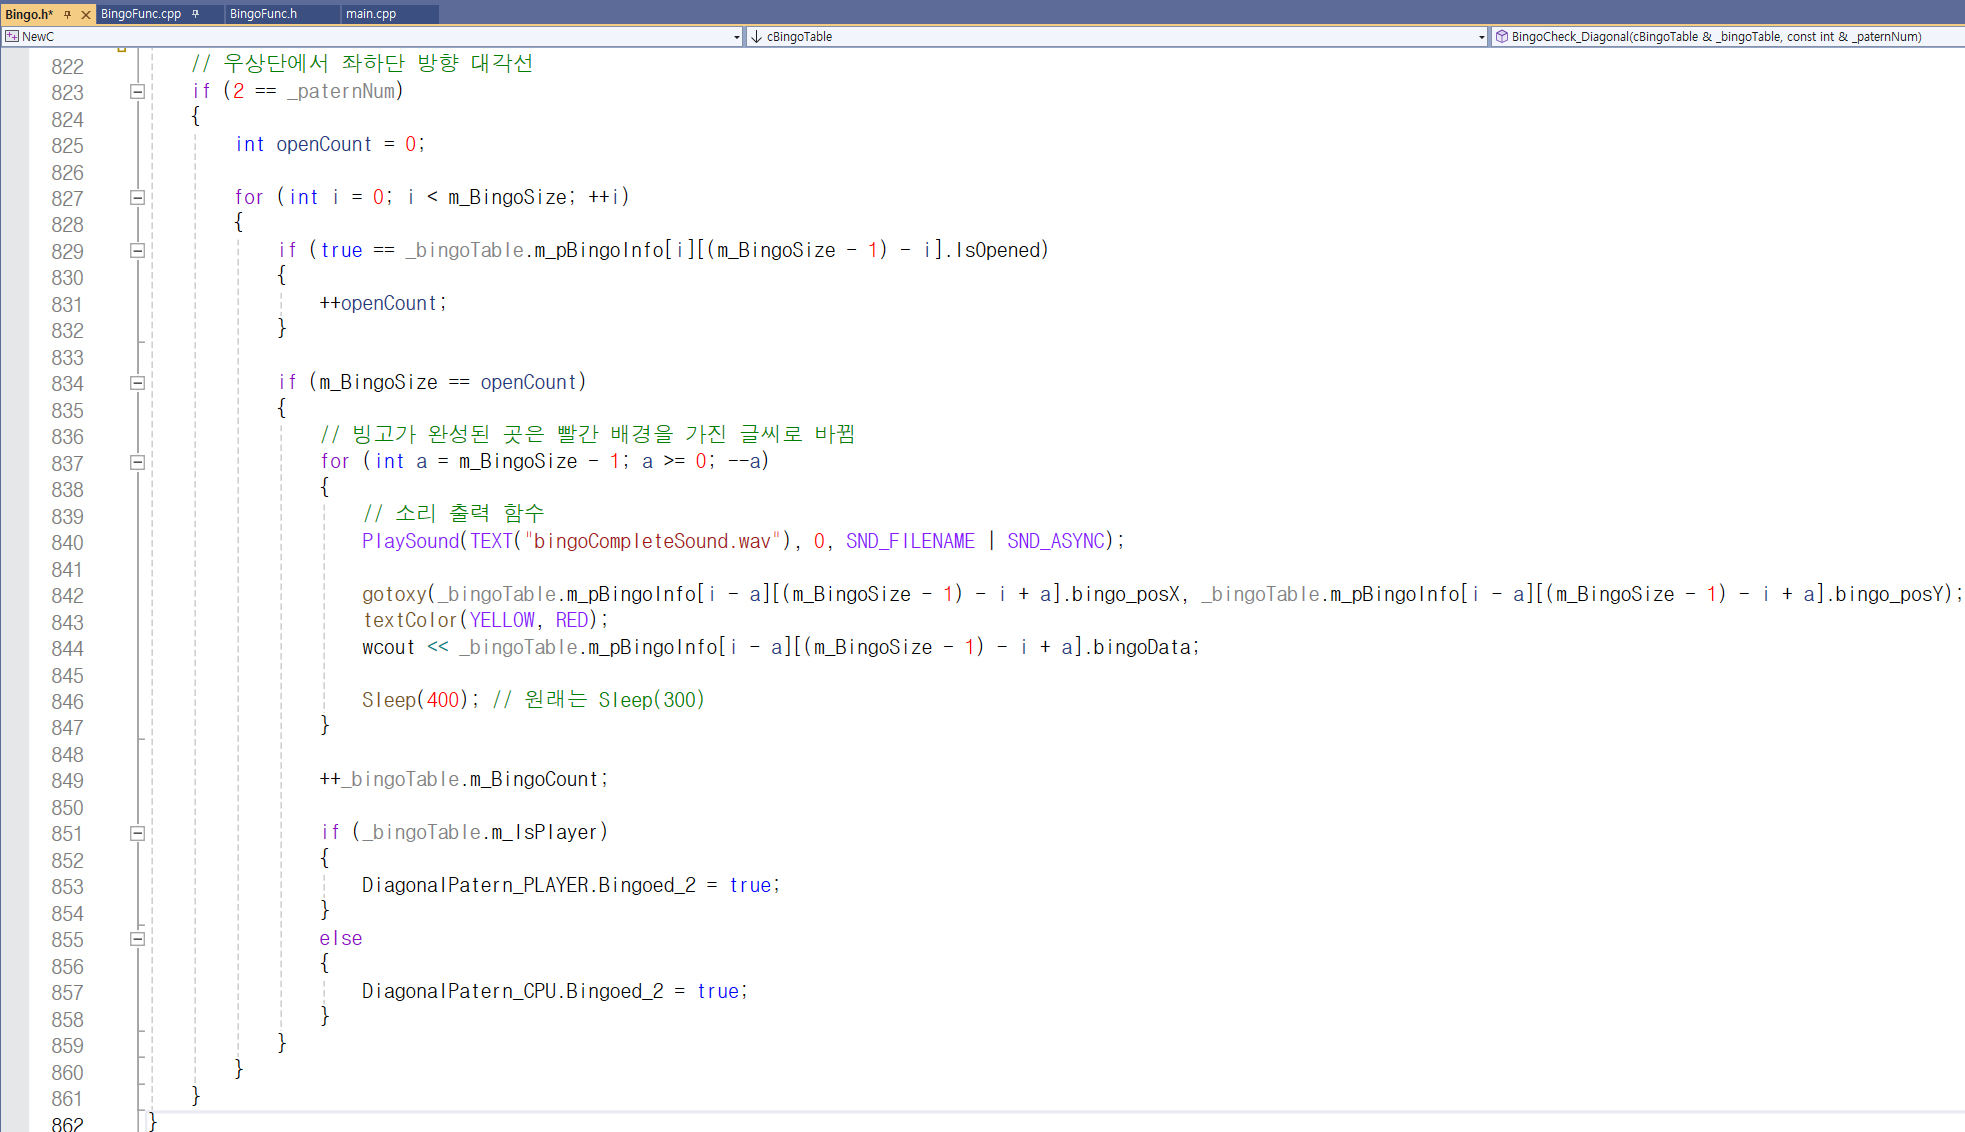Collapse the if block at line 823
The width and height of the screenshot is (1965, 1132).
coord(138,91)
